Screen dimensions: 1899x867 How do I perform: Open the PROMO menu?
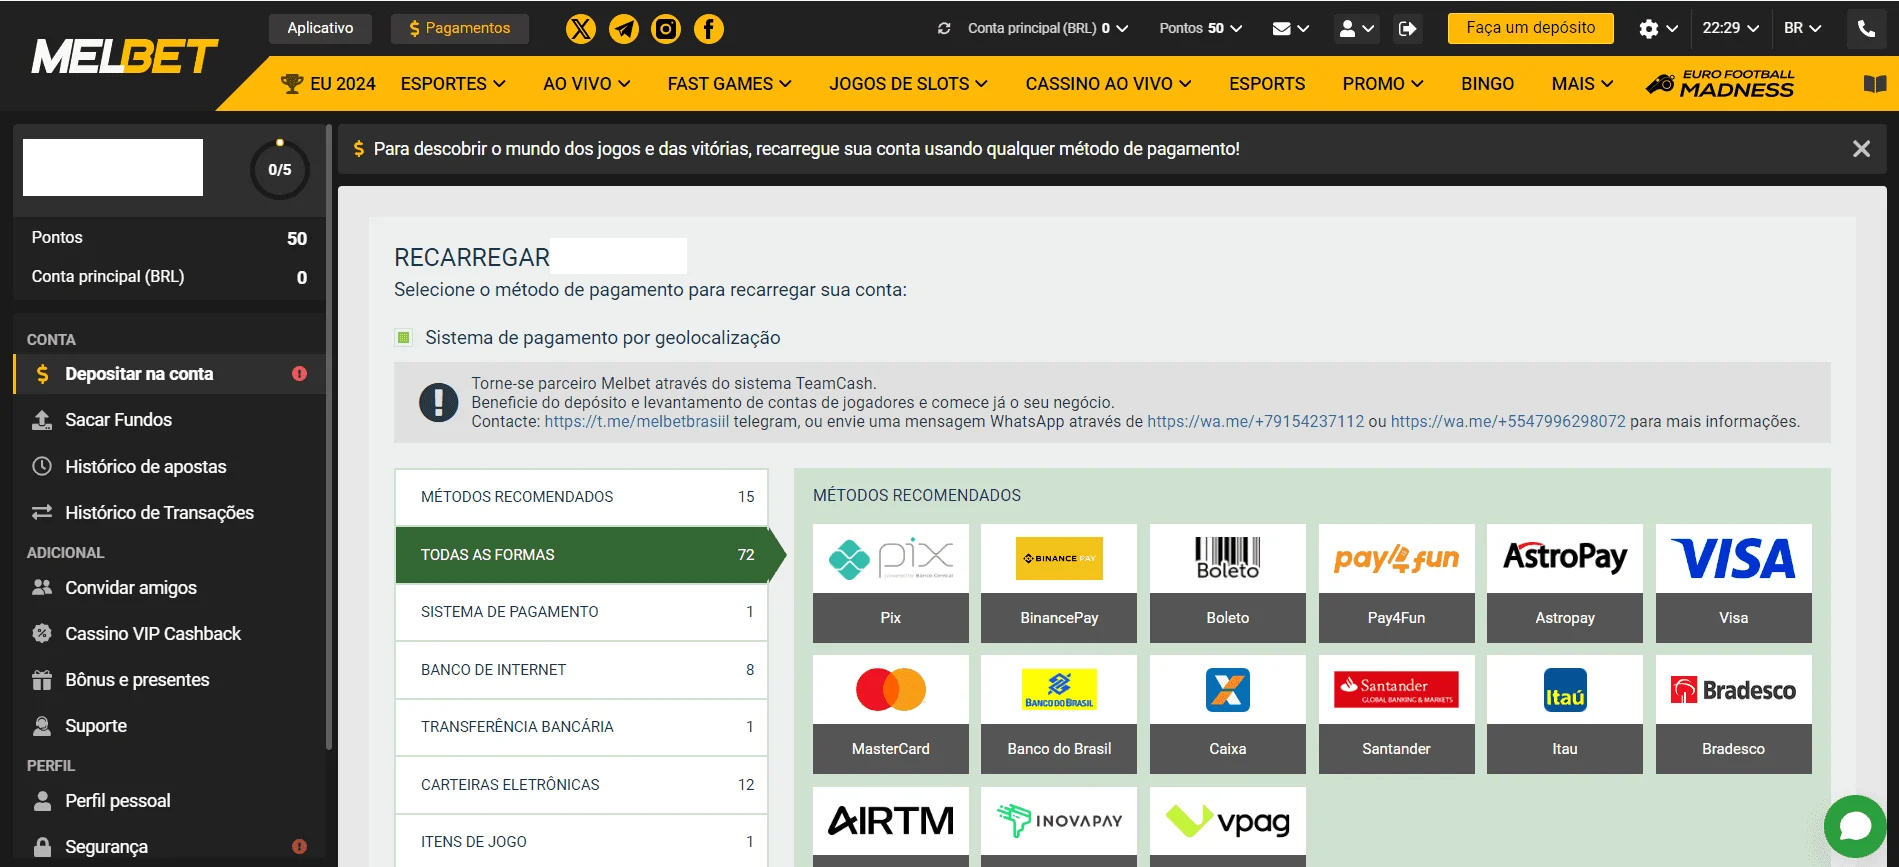tap(1383, 84)
